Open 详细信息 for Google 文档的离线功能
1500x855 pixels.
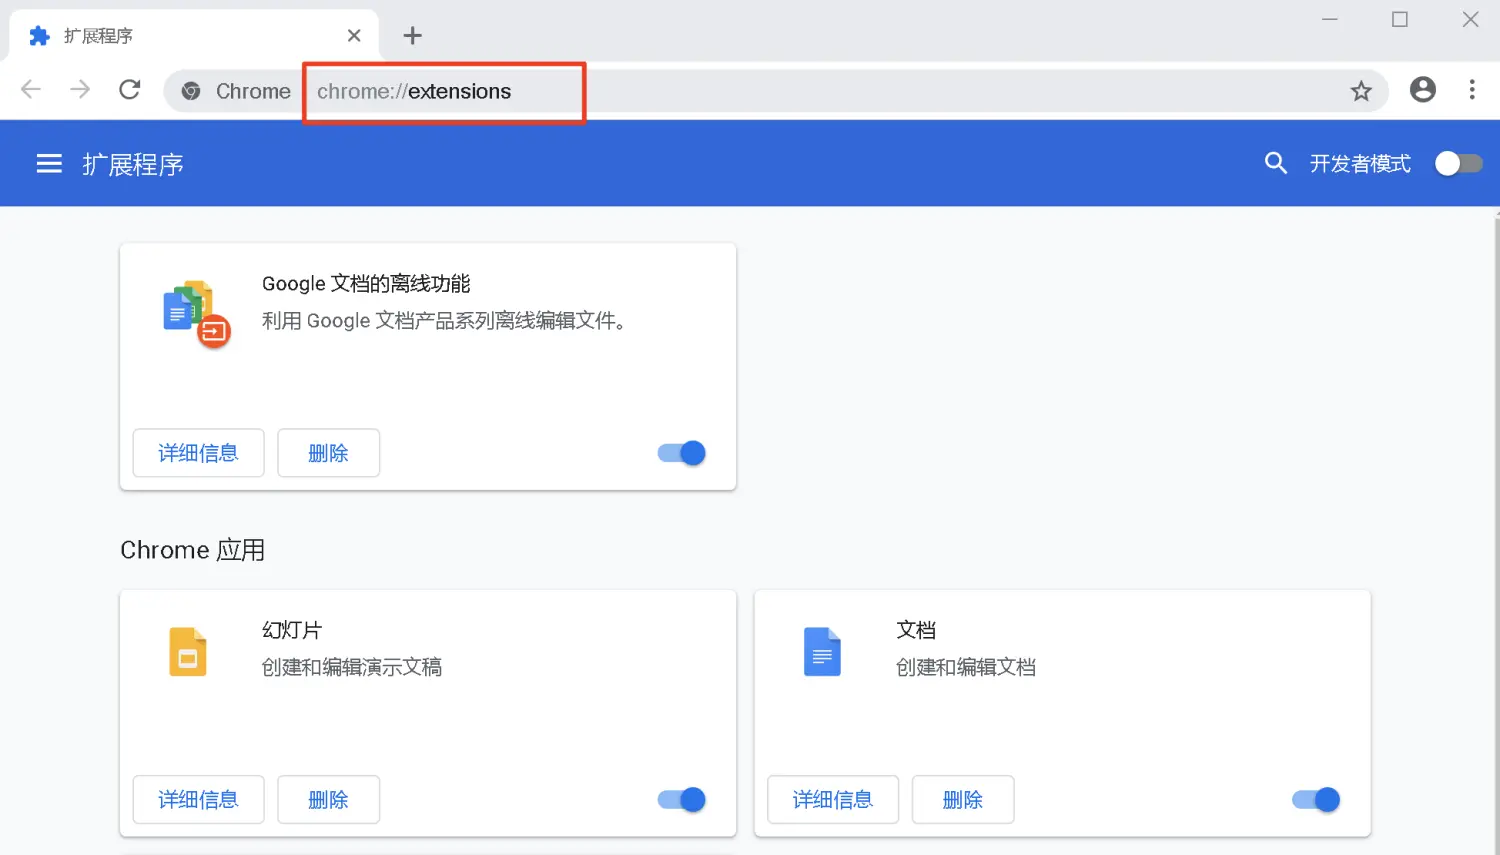(198, 453)
